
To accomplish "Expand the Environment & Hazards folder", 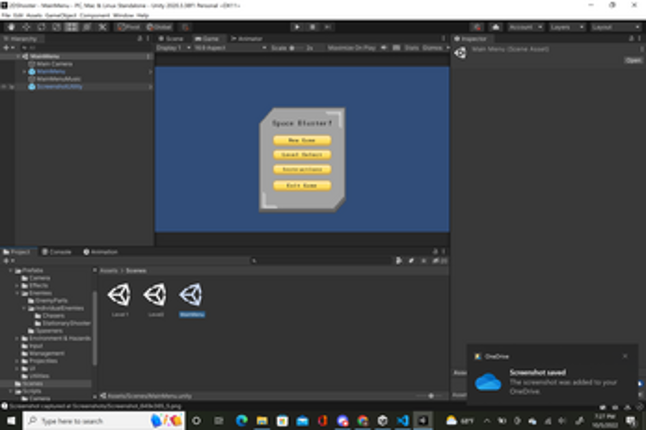I will 17,339.
